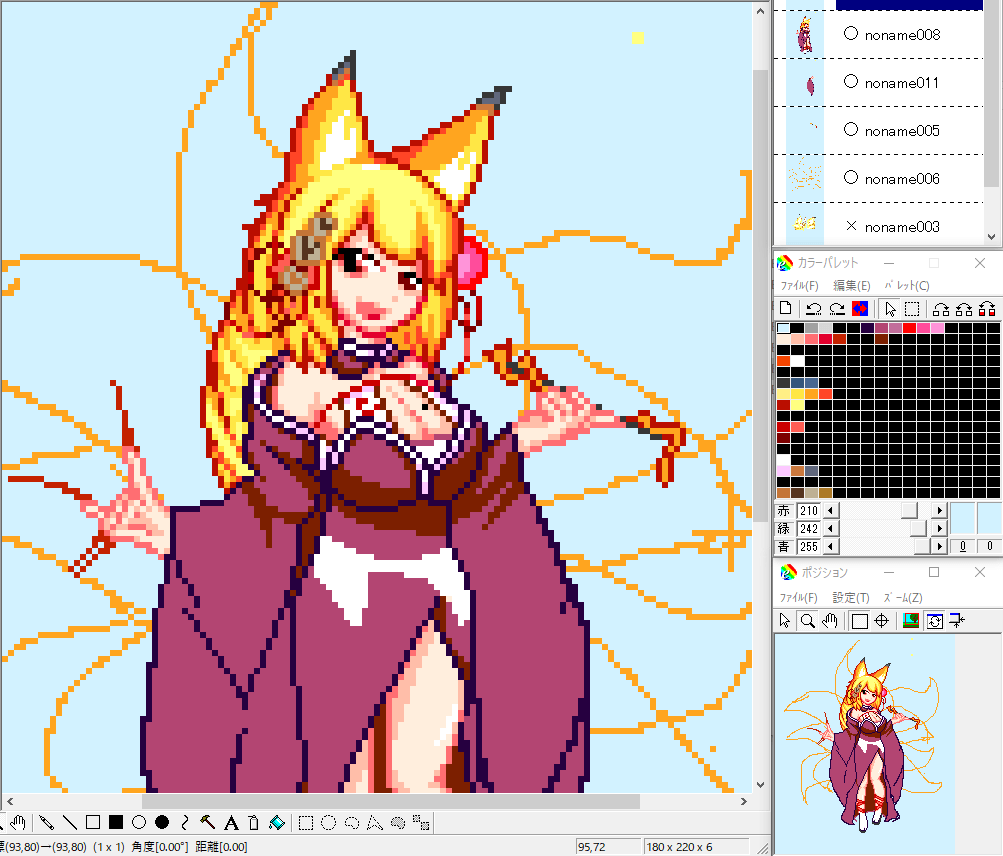Select the Position window hand tool
This screenshot has width=1003, height=856.
pos(830,621)
